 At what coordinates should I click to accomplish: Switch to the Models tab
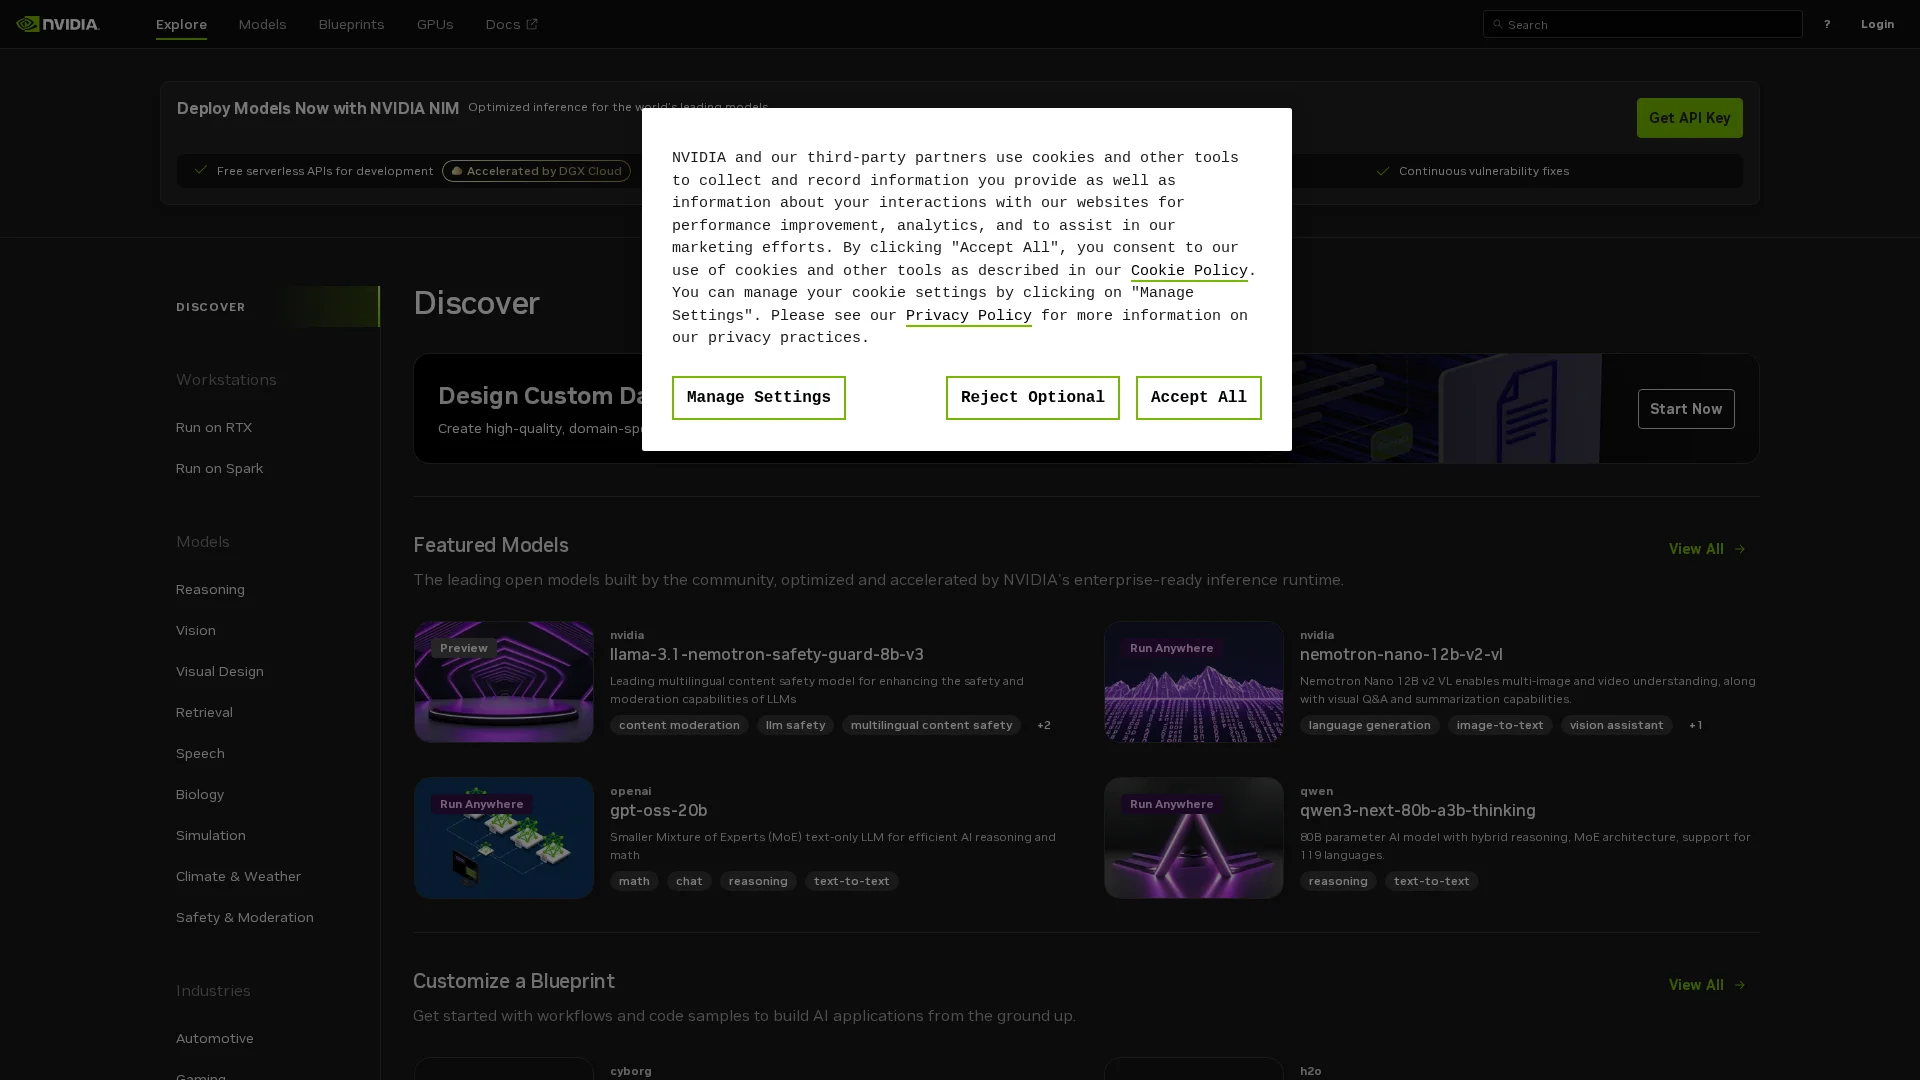(x=262, y=24)
